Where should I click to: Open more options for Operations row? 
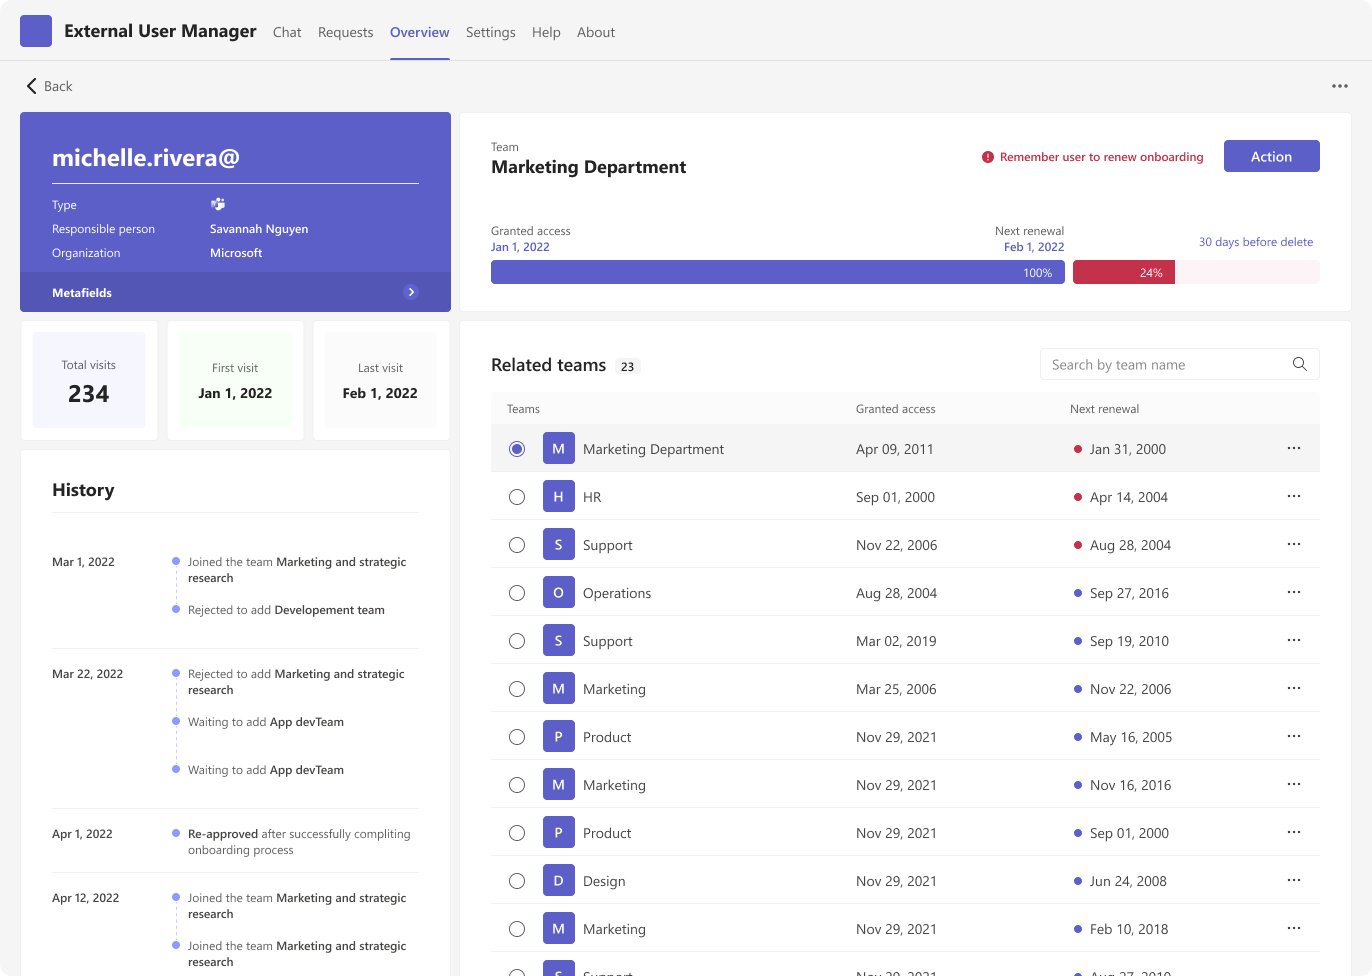[x=1293, y=592]
